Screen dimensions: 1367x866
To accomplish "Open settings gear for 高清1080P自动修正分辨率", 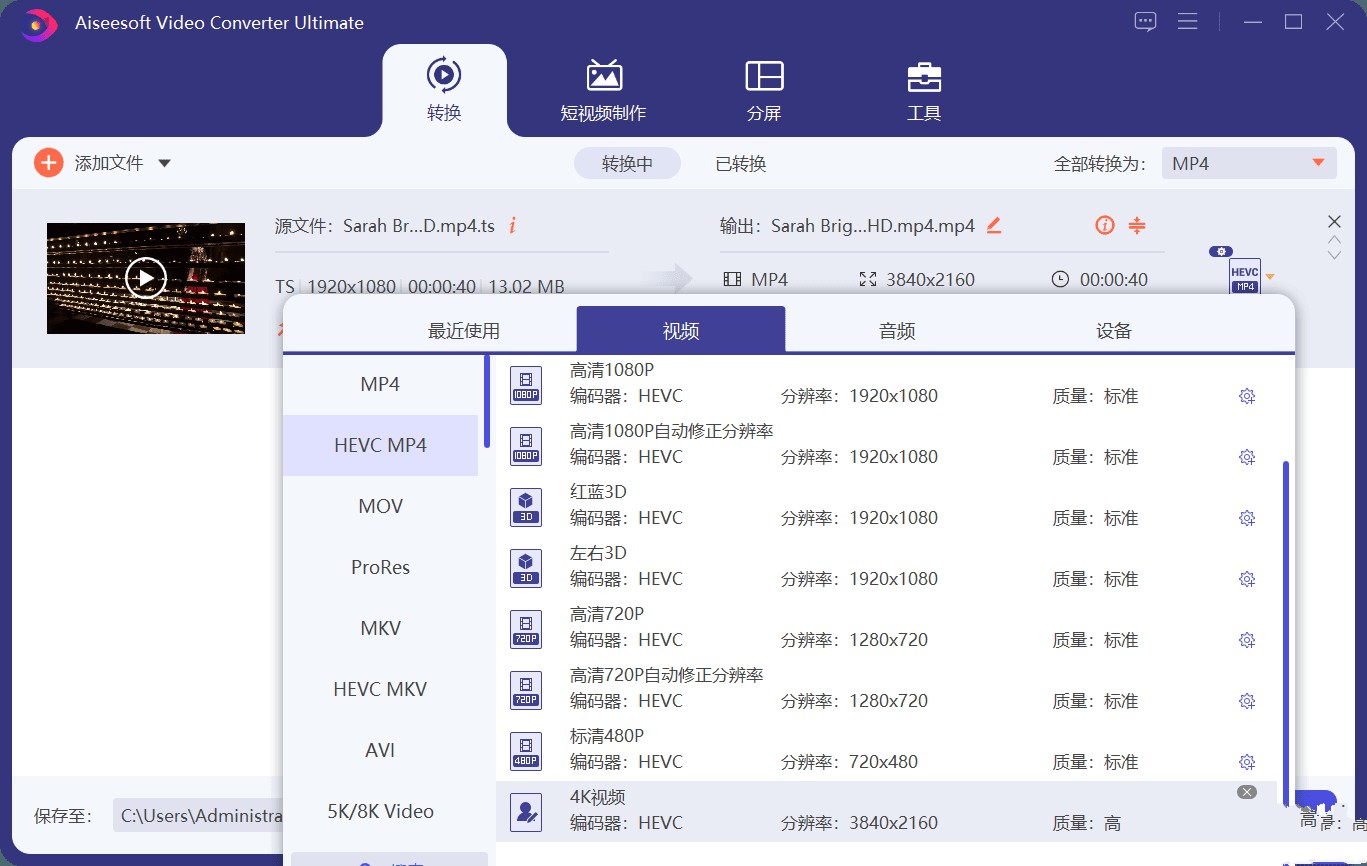I will click(1247, 457).
